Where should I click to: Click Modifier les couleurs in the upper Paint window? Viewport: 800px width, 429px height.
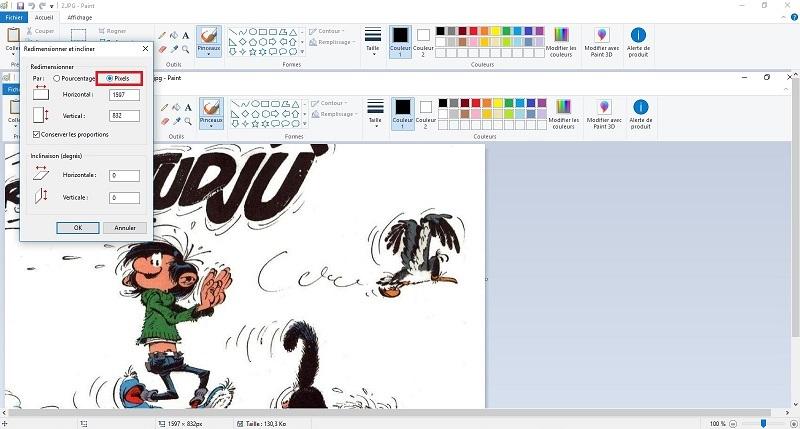(561, 42)
